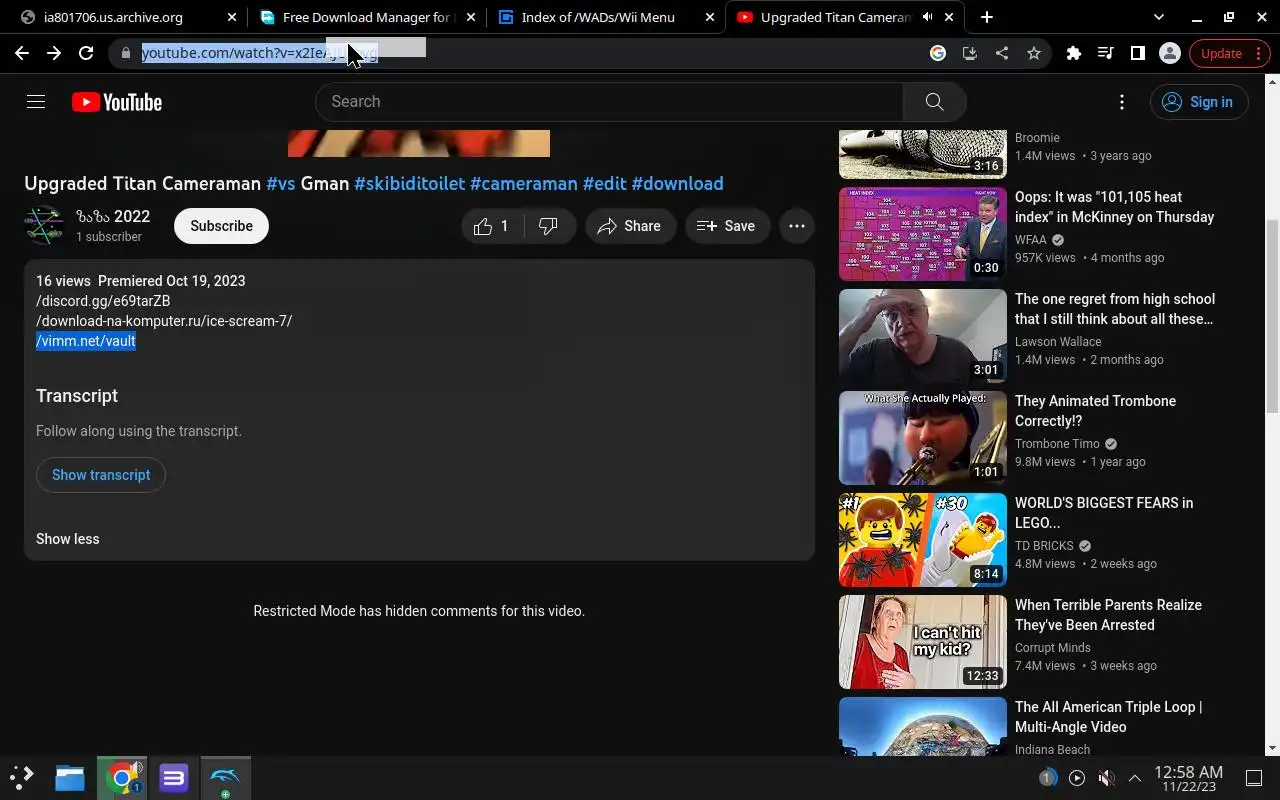Open When Terrible Parents Realize video title
1280x800 pixels.
[x=1108, y=615]
